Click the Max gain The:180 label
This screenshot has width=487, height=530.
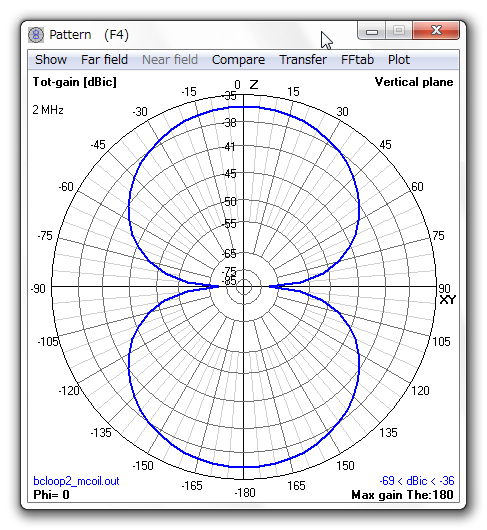pyautogui.click(x=402, y=495)
